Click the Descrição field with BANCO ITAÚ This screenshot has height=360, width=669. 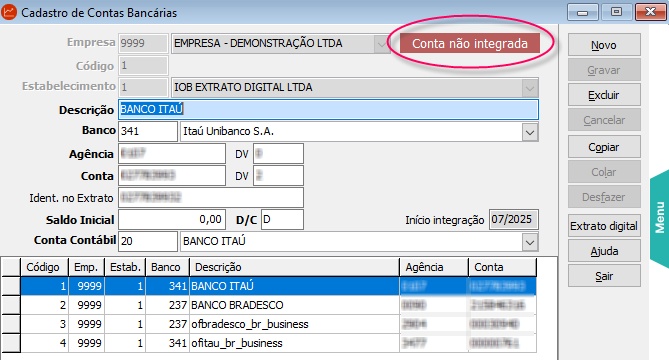[329, 110]
